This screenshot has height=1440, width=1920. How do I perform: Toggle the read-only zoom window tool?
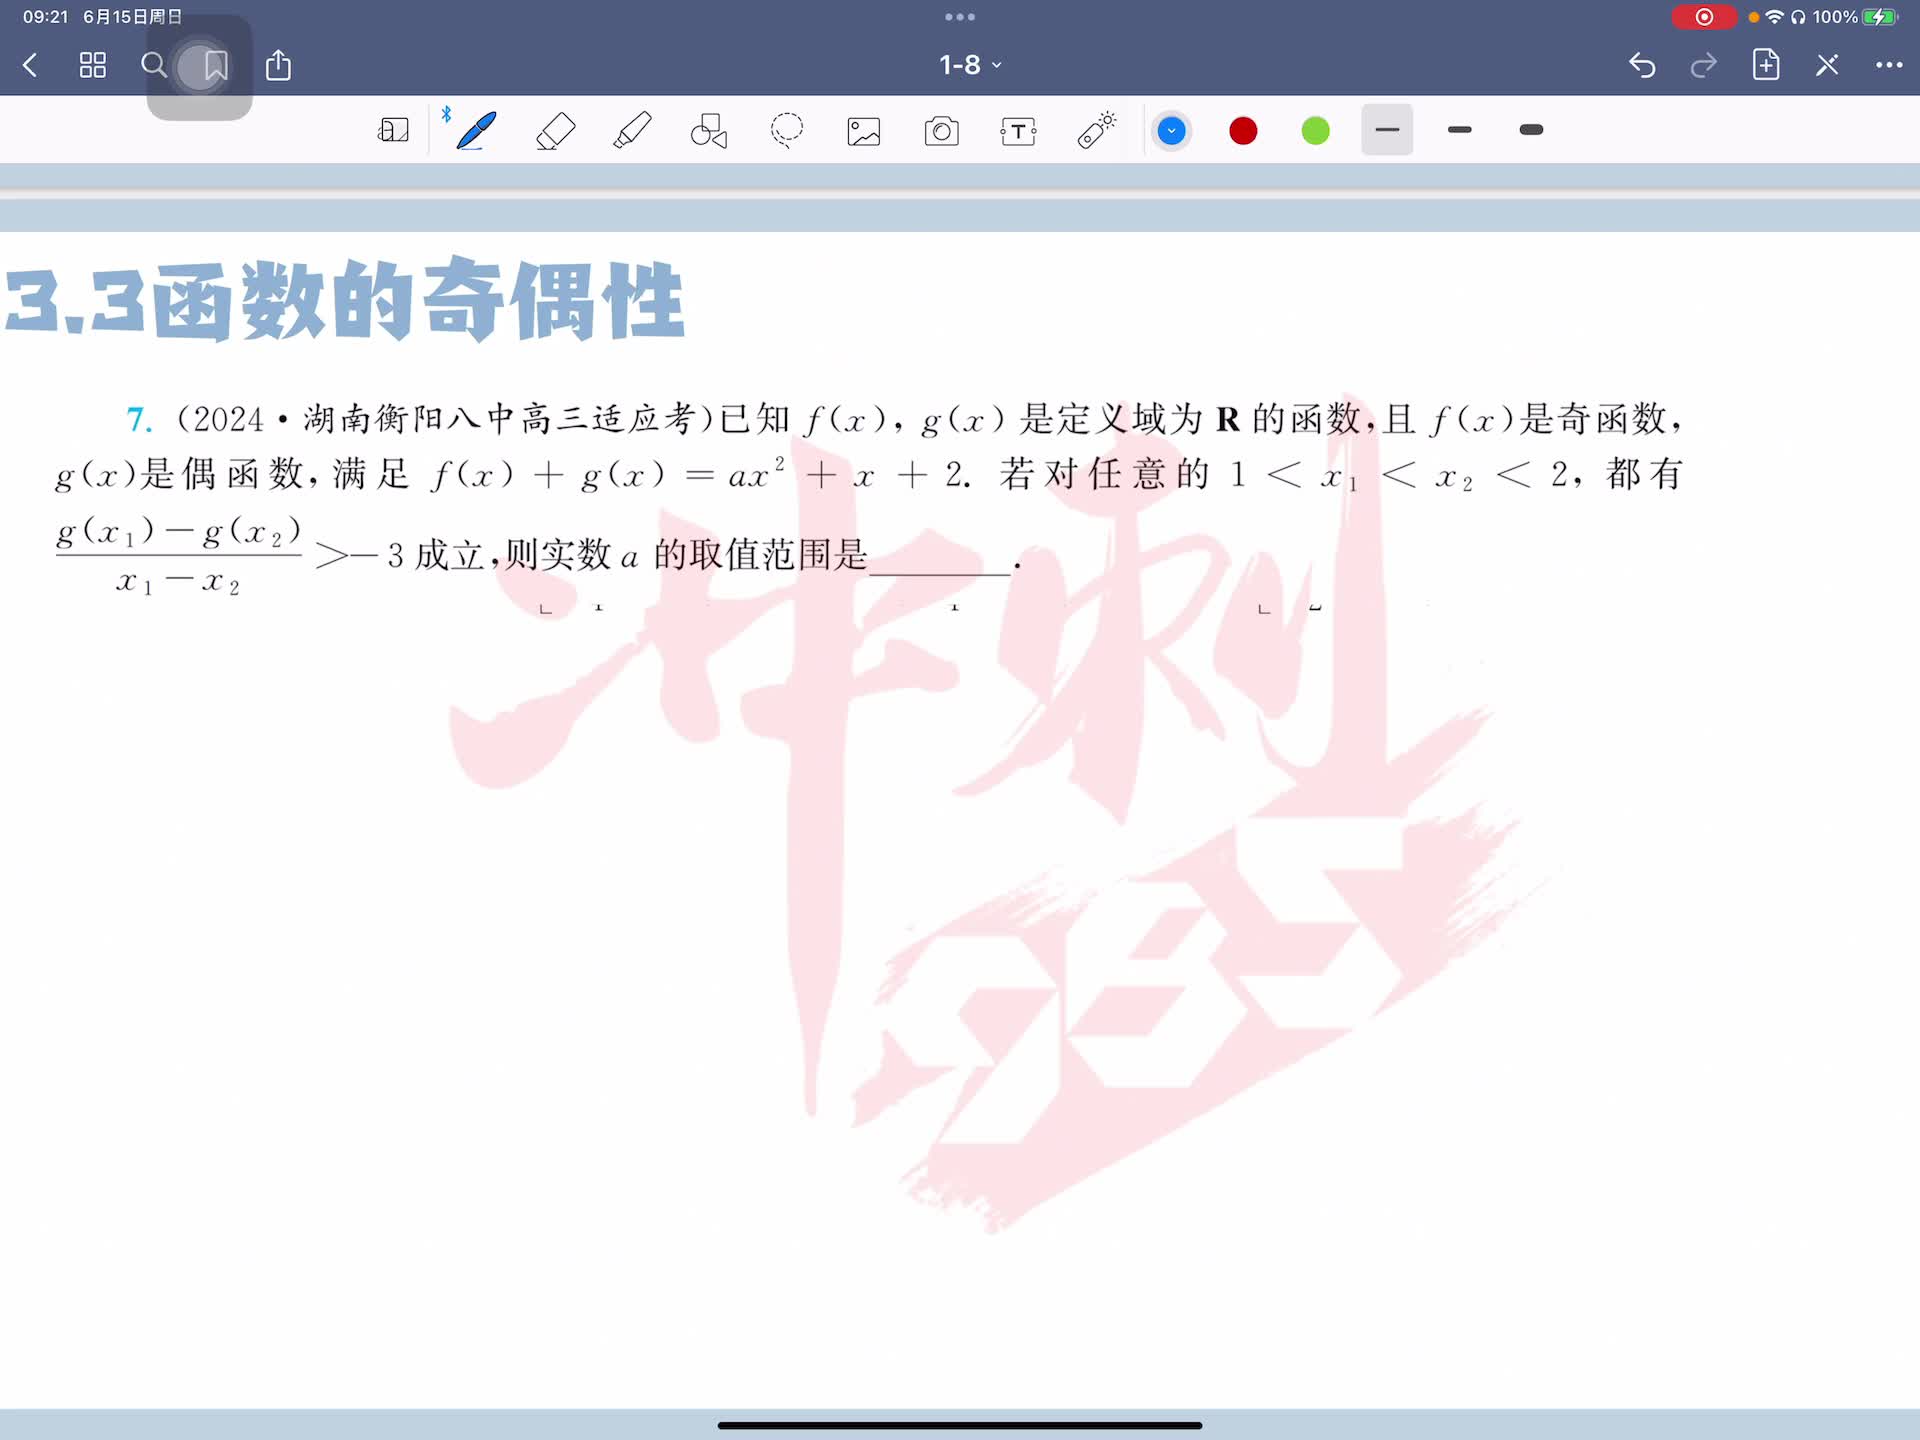coord(393,131)
